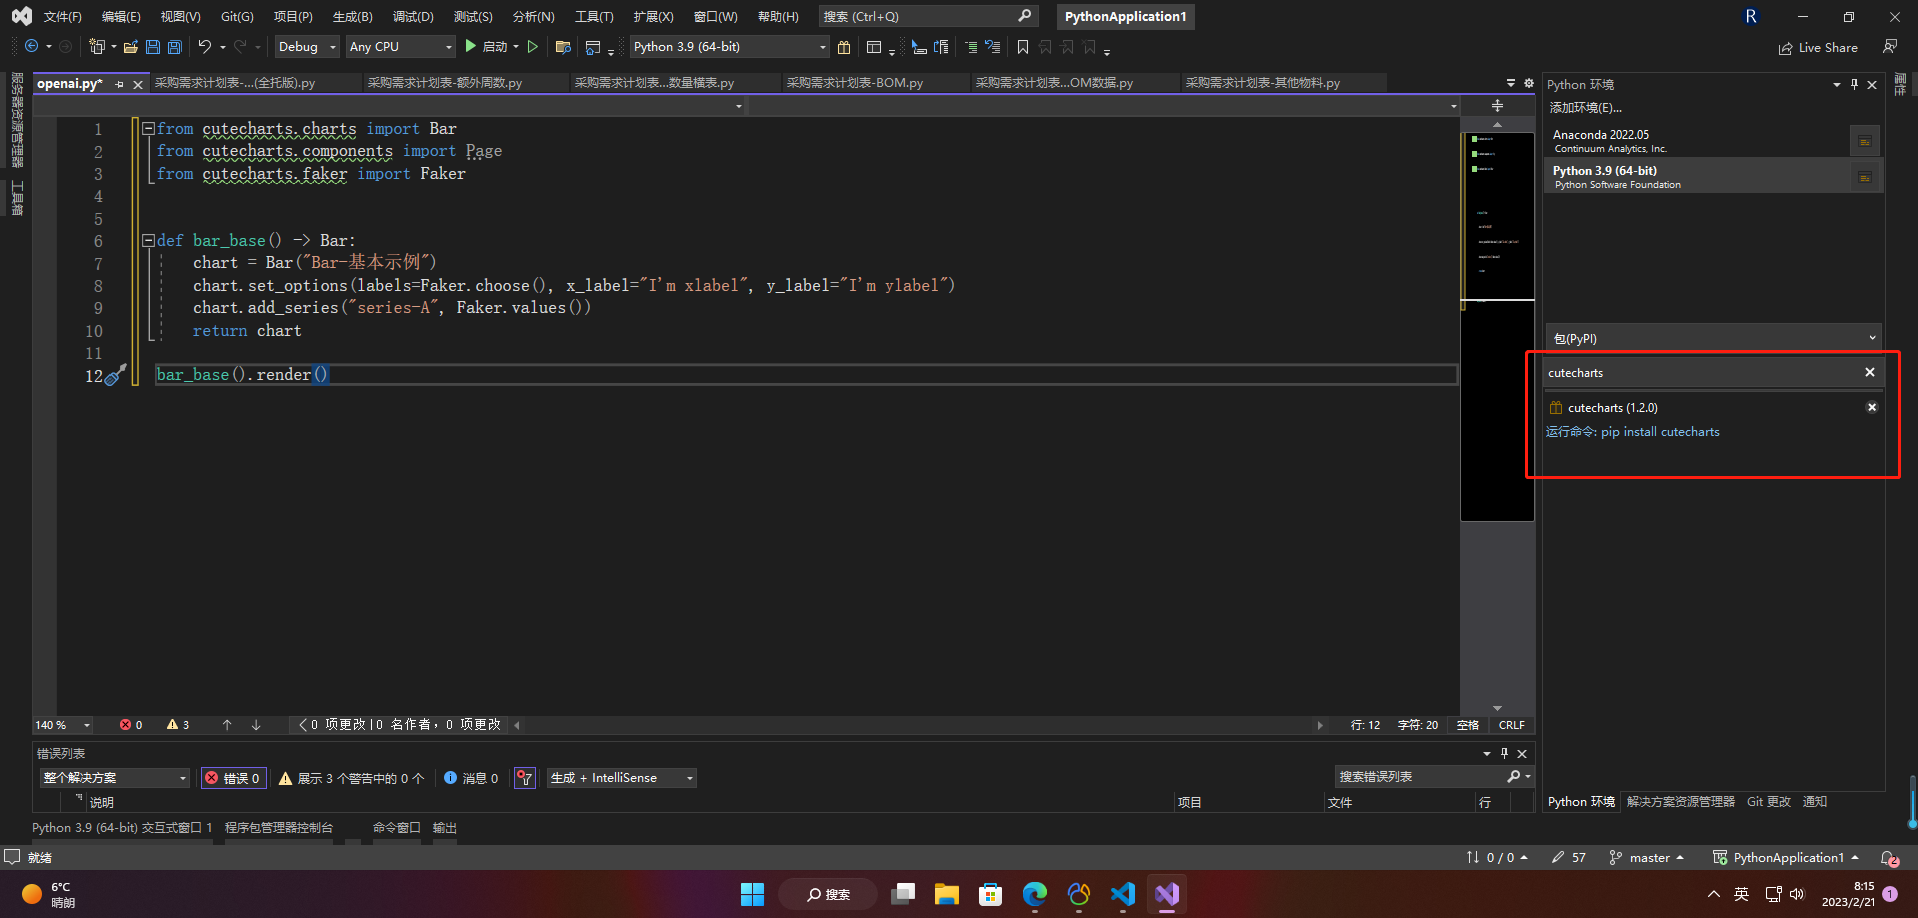Open the Anaconda 2022.05 environment details icon
The image size is (1918, 918).
1865,141
